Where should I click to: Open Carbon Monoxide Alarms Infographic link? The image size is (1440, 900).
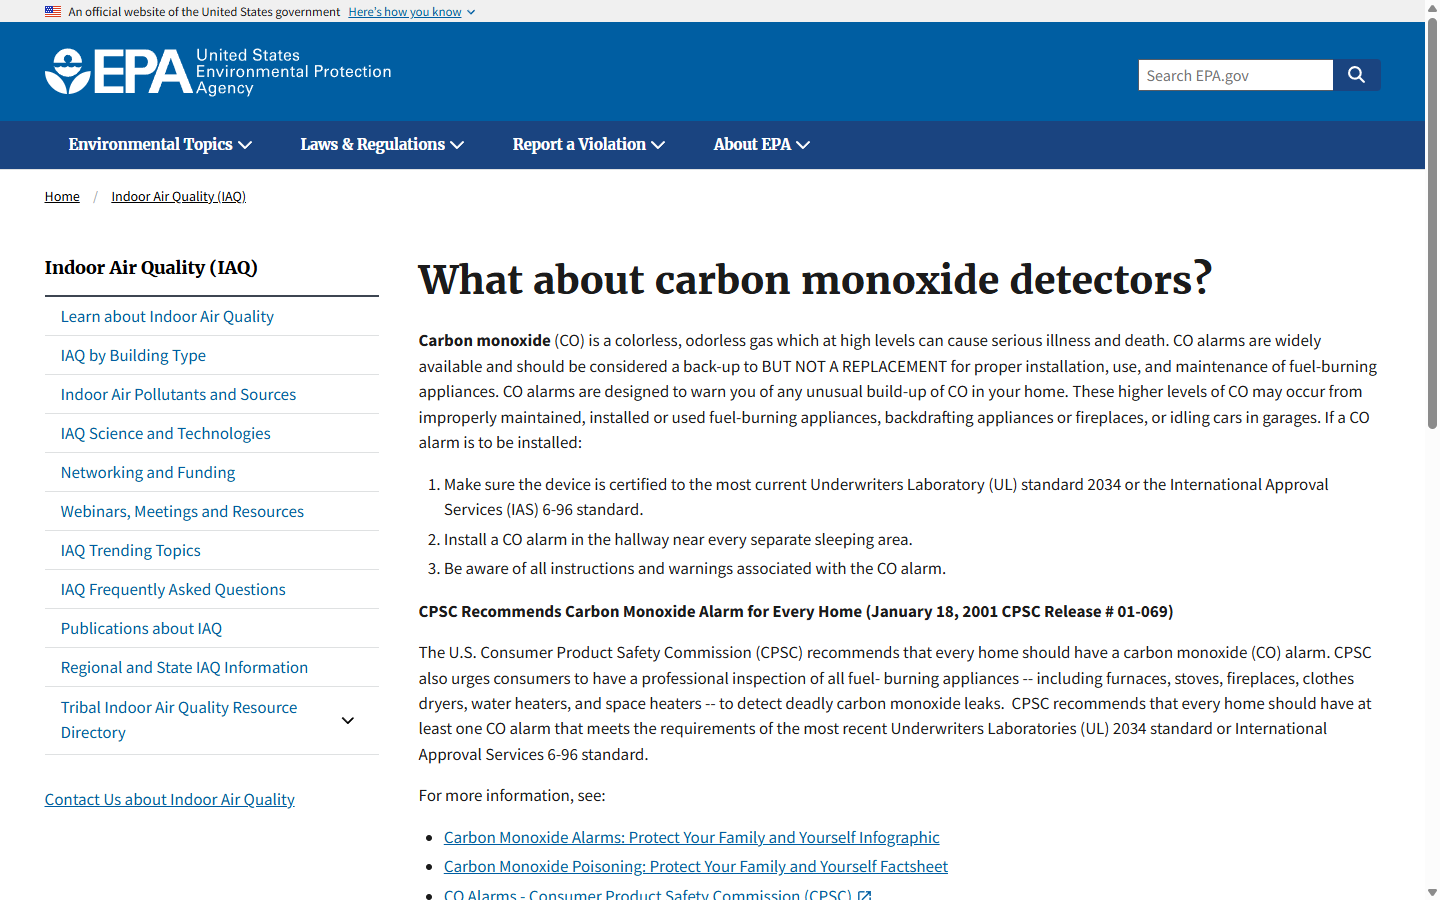[692, 837]
